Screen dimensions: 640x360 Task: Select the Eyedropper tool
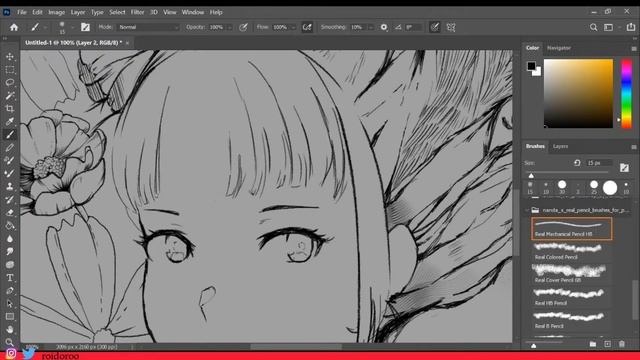[10, 122]
